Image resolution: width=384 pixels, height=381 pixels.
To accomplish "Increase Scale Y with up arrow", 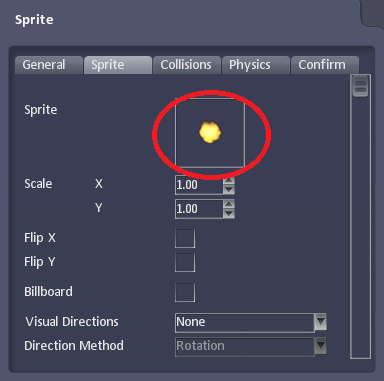I will click(x=229, y=204).
